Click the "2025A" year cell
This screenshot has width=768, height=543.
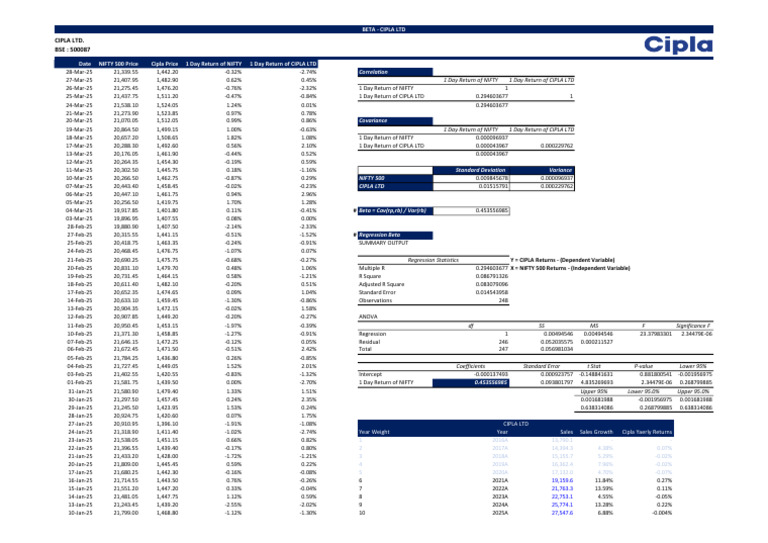(500, 513)
